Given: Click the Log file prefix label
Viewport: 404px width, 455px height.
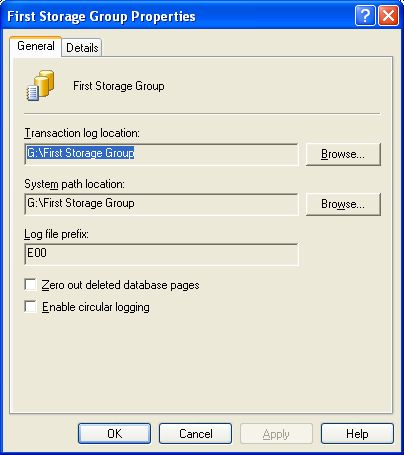Looking at the screenshot, I should [x=56, y=234].
